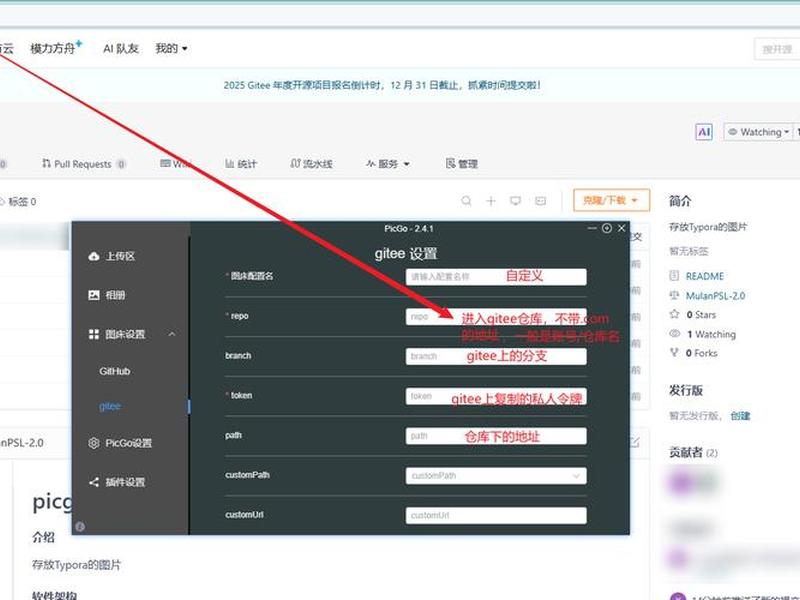Focus the path input field

click(496, 436)
